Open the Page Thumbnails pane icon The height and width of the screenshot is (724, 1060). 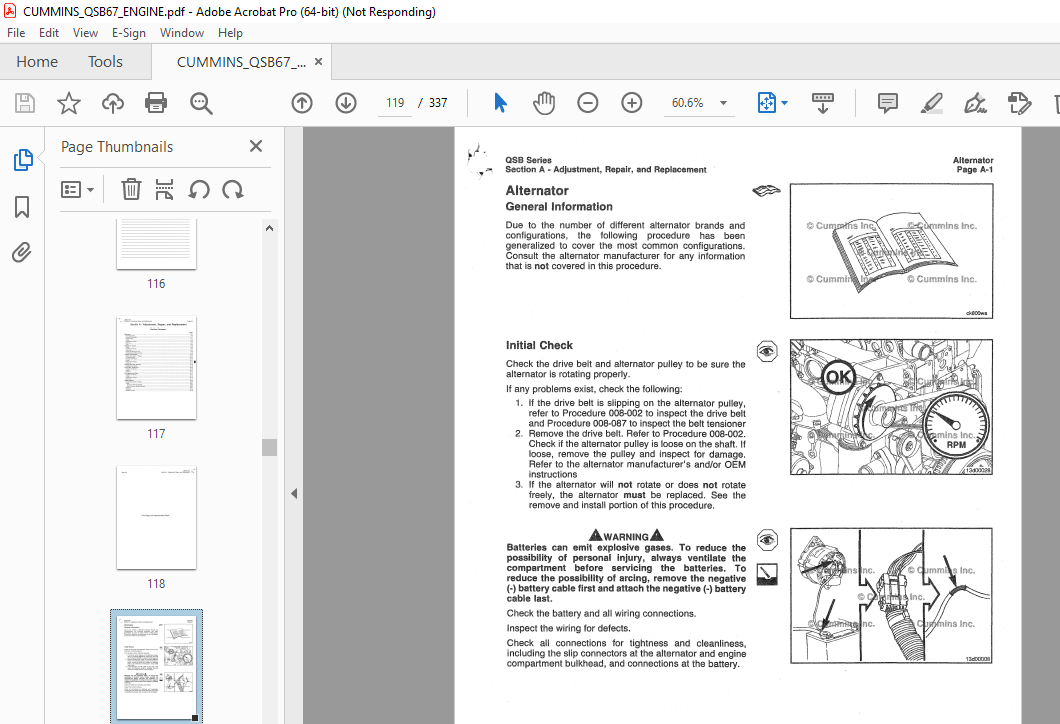22,160
